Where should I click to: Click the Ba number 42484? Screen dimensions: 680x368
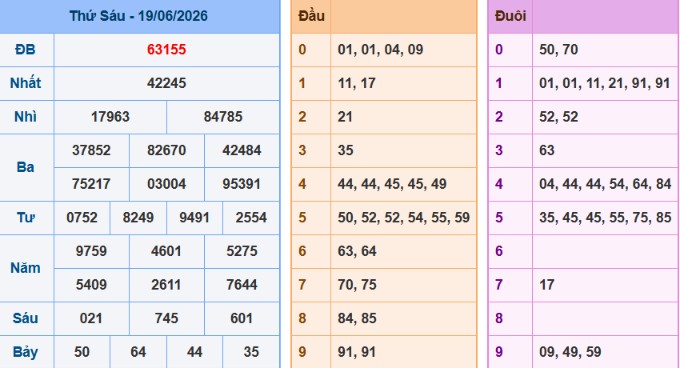click(x=242, y=150)
